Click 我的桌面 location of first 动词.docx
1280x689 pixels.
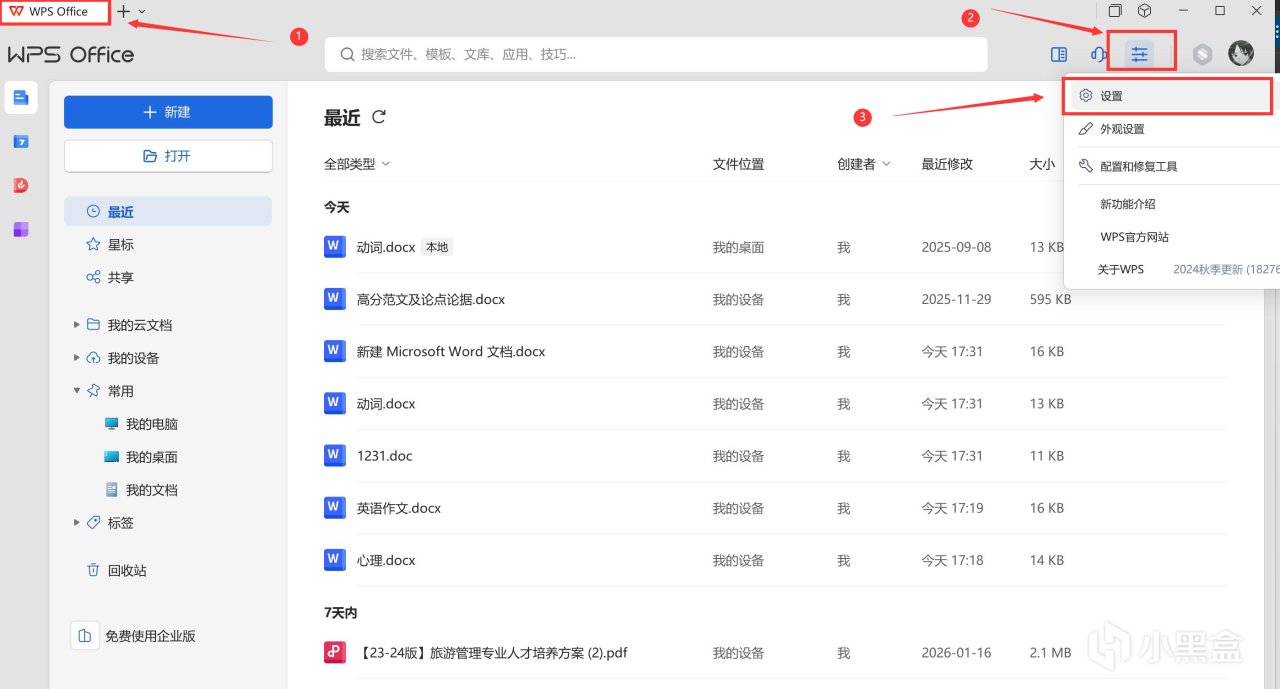point(738,247)
